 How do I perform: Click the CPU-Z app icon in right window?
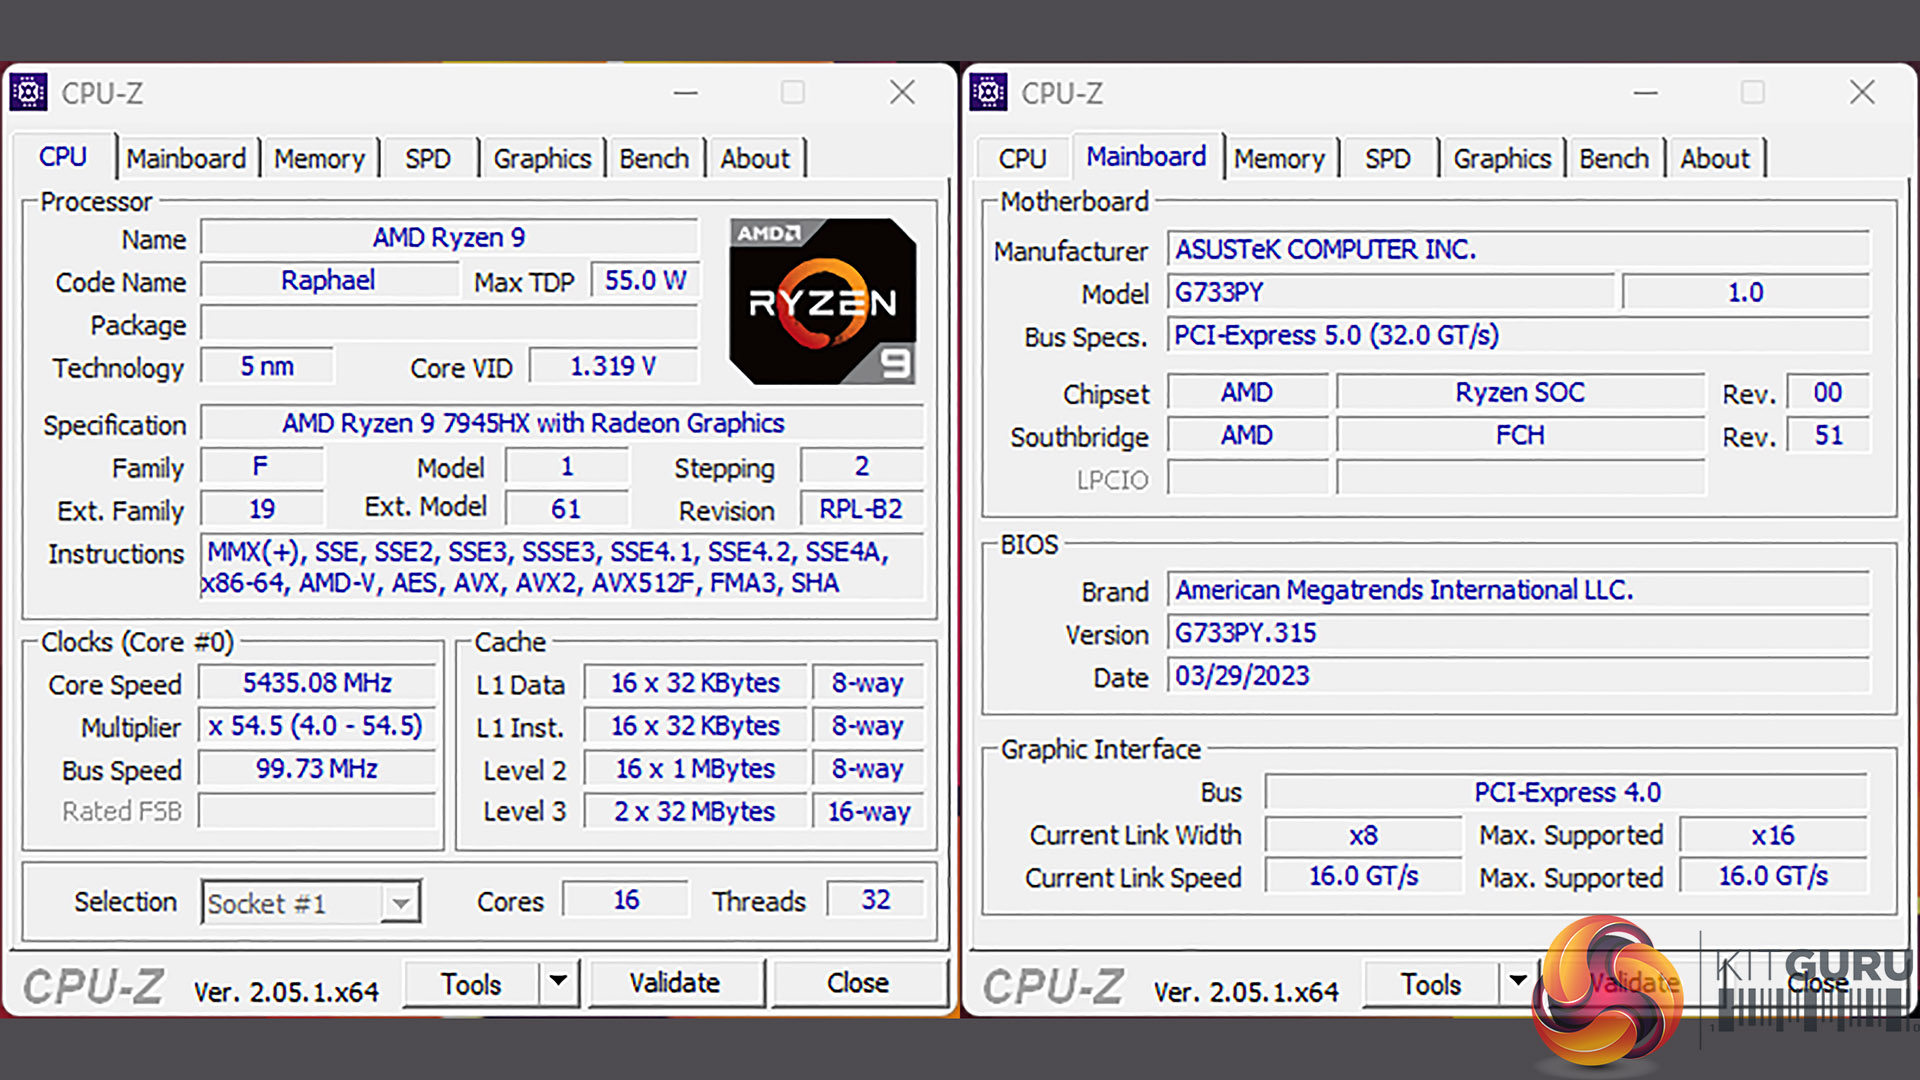988,93
